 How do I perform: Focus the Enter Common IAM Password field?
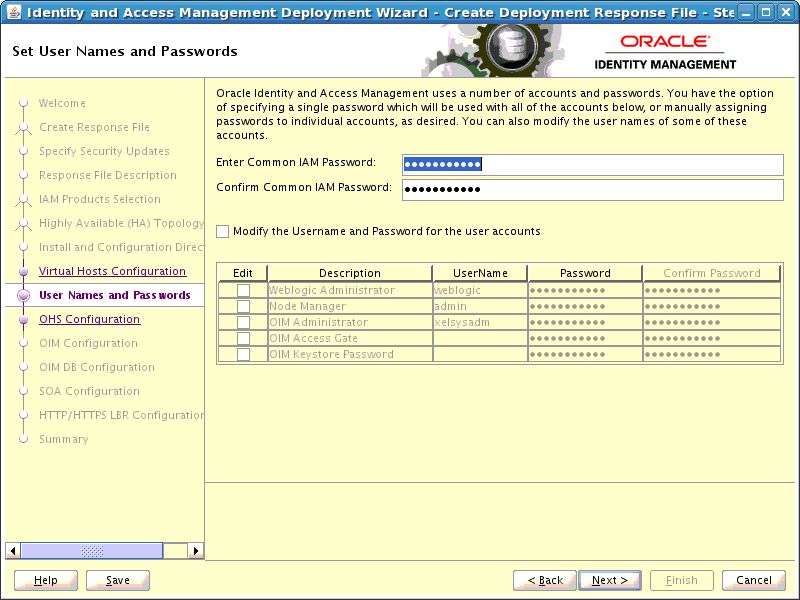click(593, 164)
